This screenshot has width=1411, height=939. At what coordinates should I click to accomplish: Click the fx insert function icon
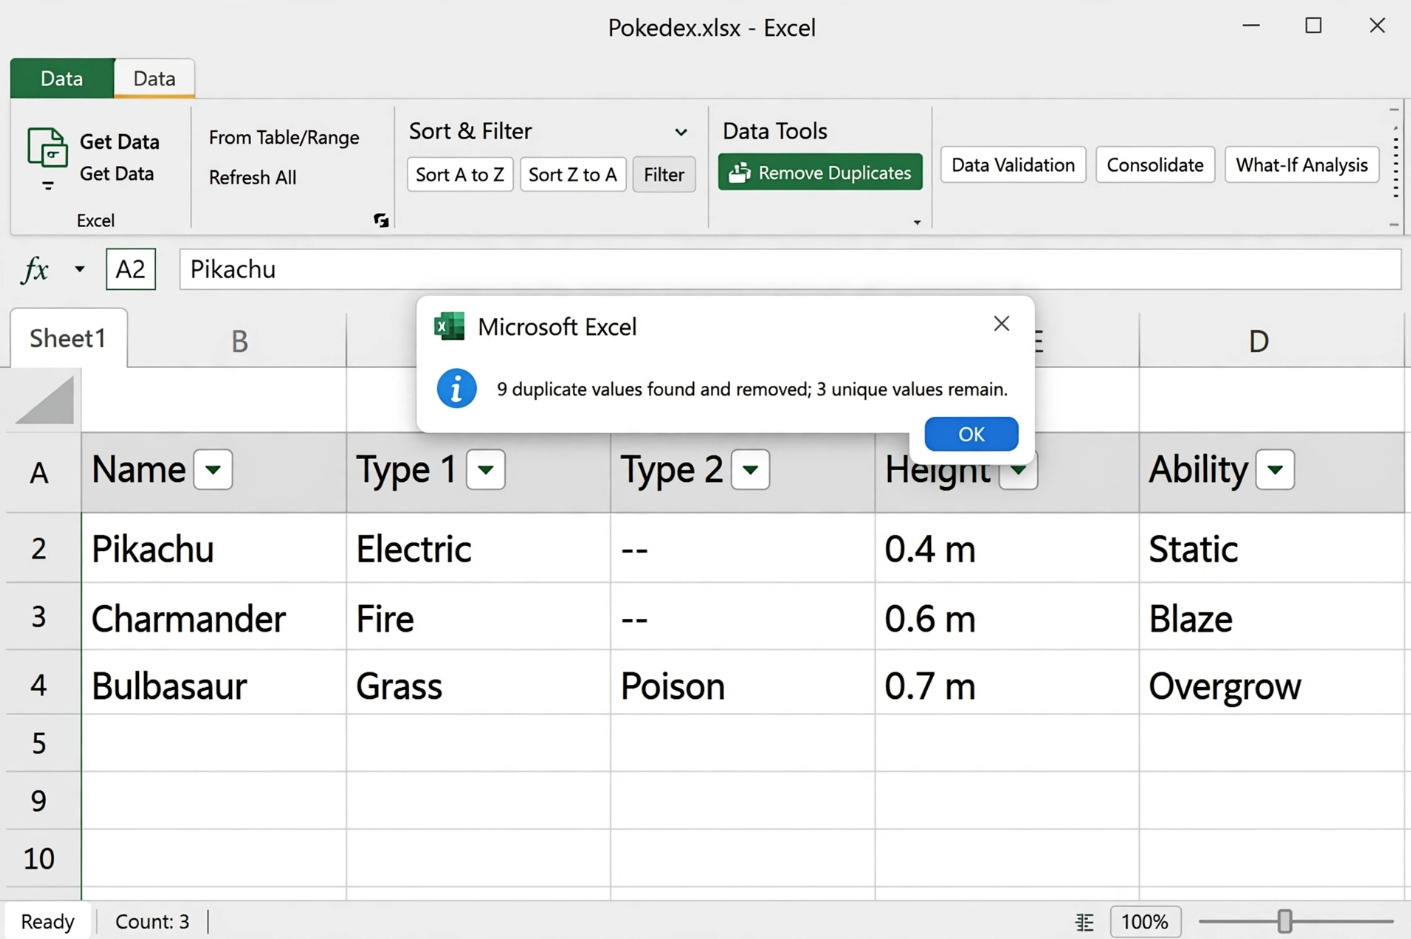35,269
